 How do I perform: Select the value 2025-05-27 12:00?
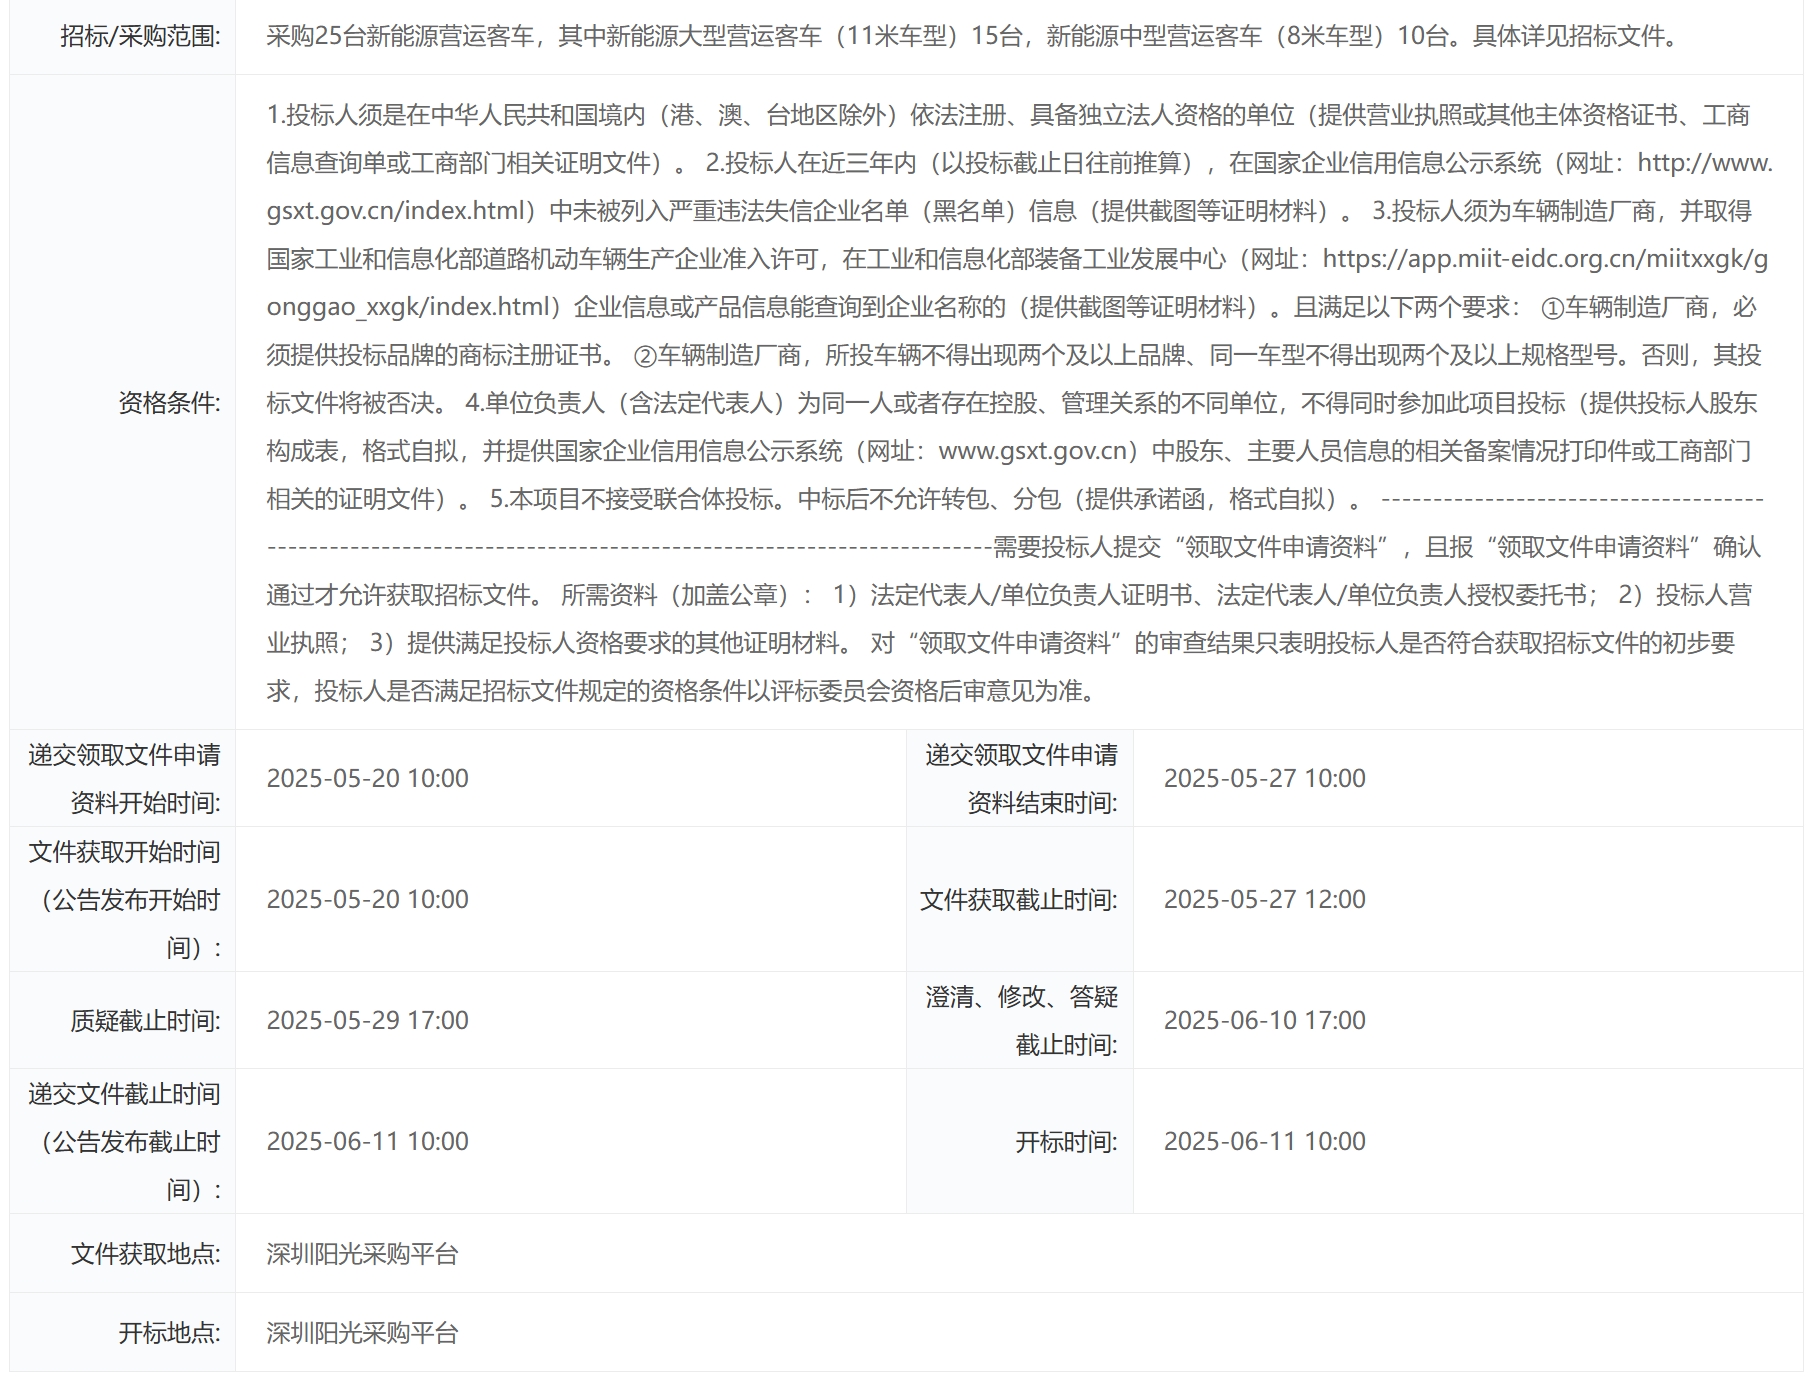point(1265,900)
